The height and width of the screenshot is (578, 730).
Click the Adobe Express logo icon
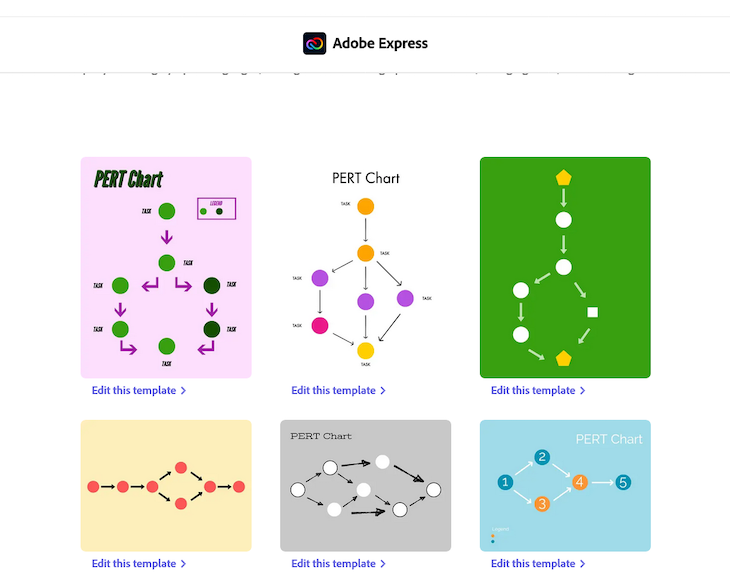click(315, 44)
